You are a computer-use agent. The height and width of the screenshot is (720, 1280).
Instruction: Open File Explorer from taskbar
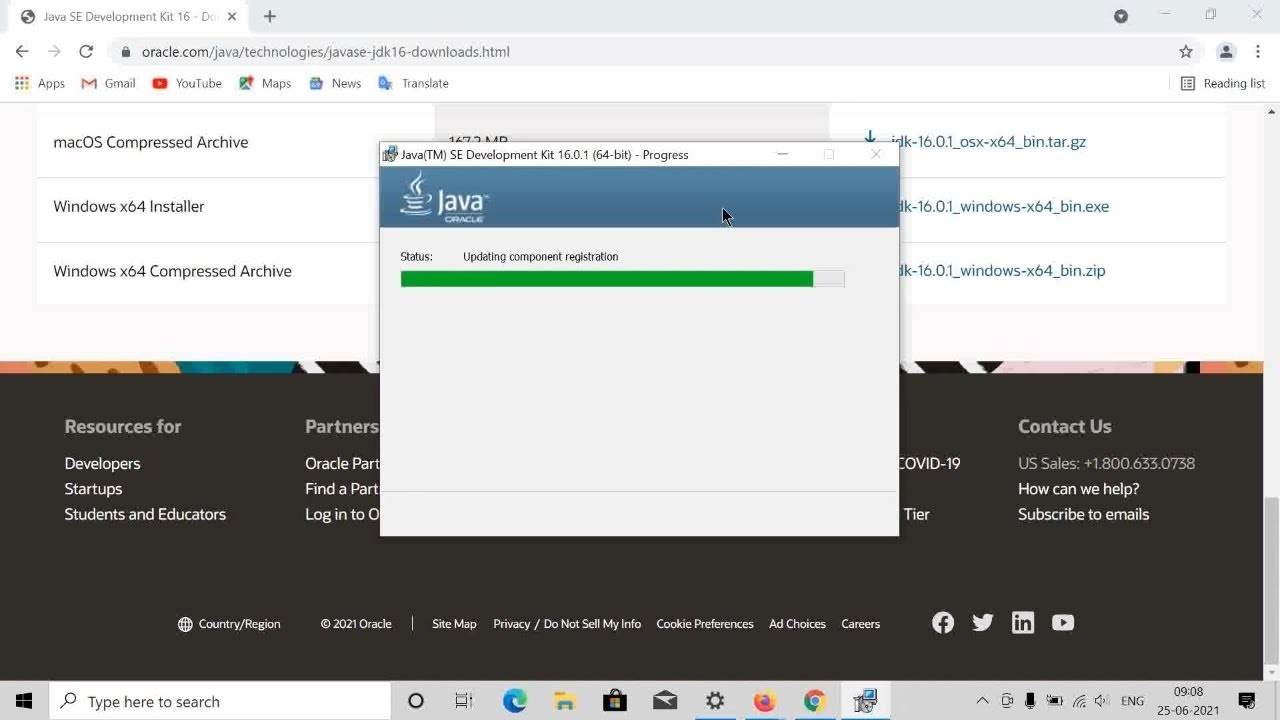click(564, 701)
